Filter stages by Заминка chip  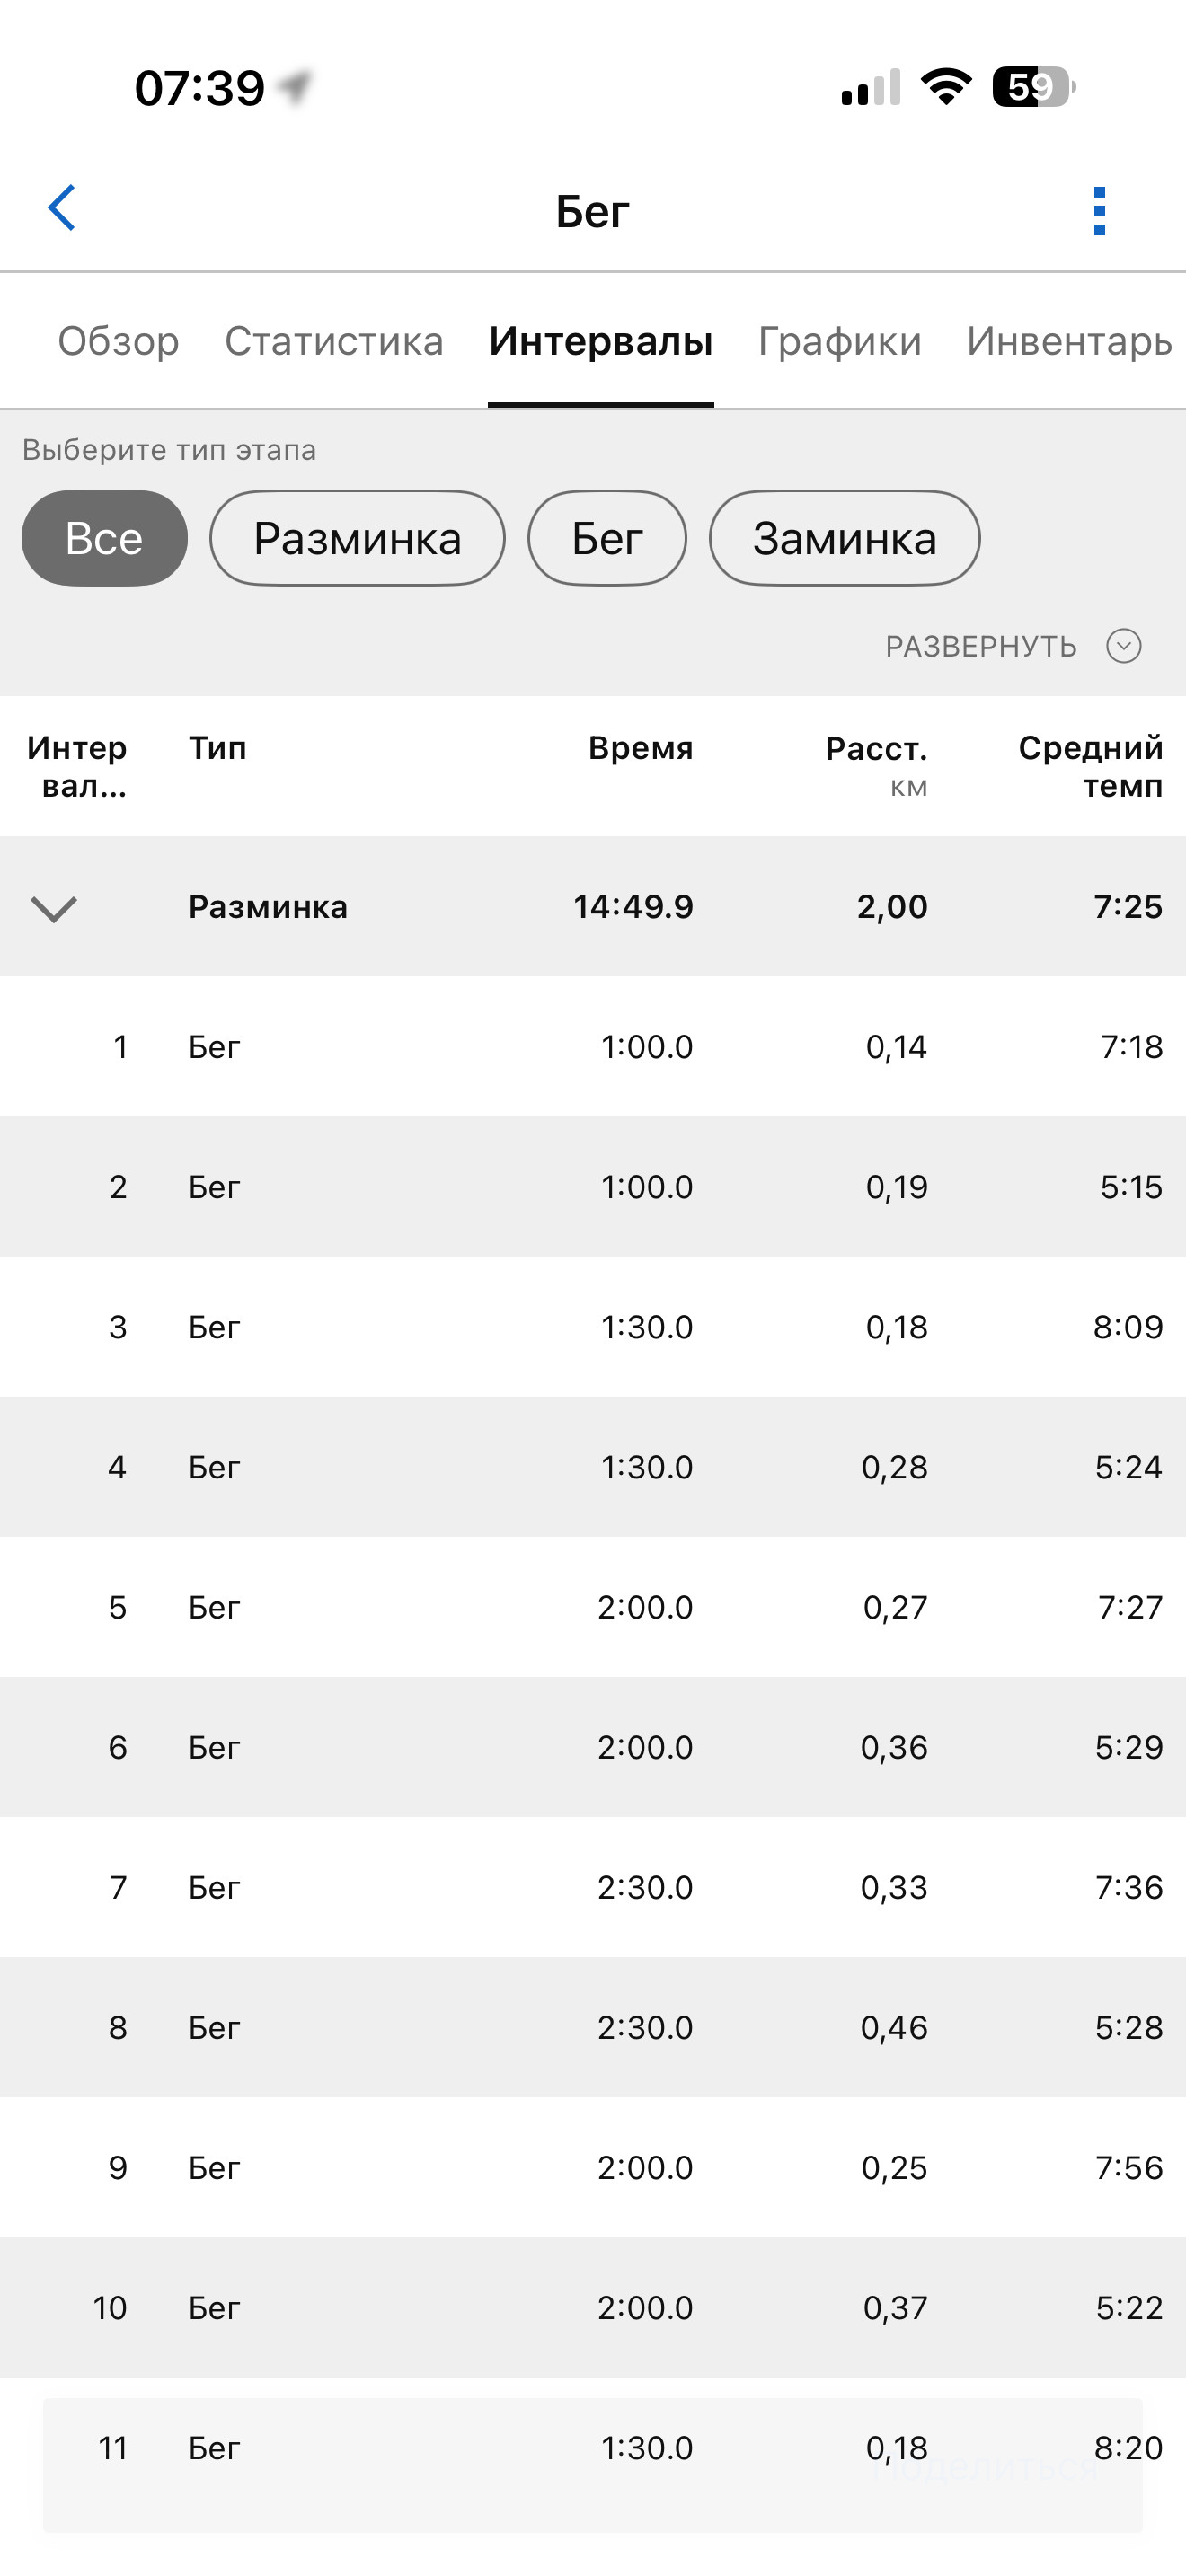pos(844,538)
